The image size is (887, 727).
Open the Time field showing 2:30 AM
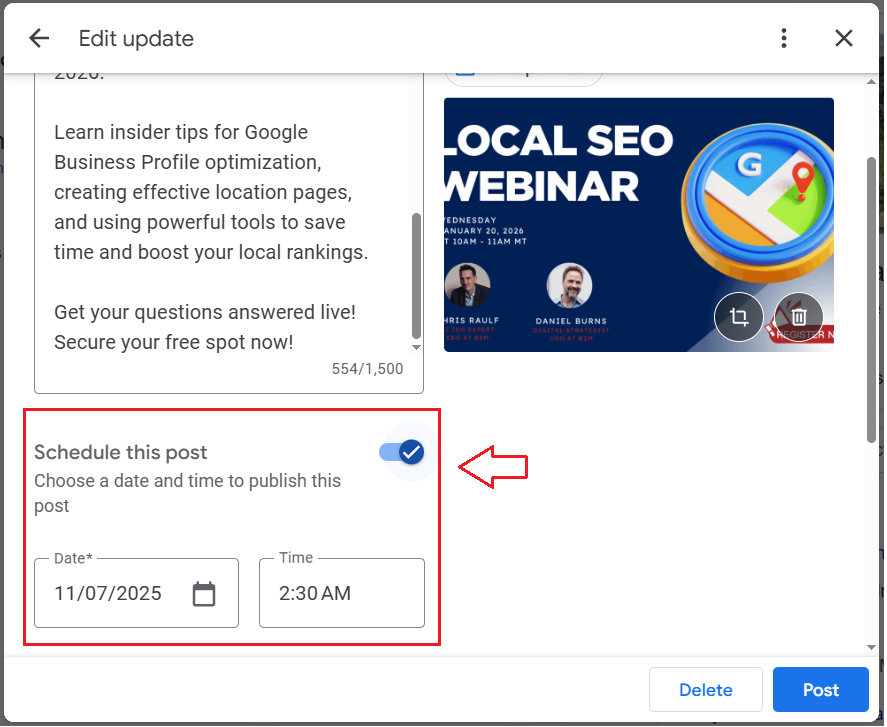coord(341,594)
